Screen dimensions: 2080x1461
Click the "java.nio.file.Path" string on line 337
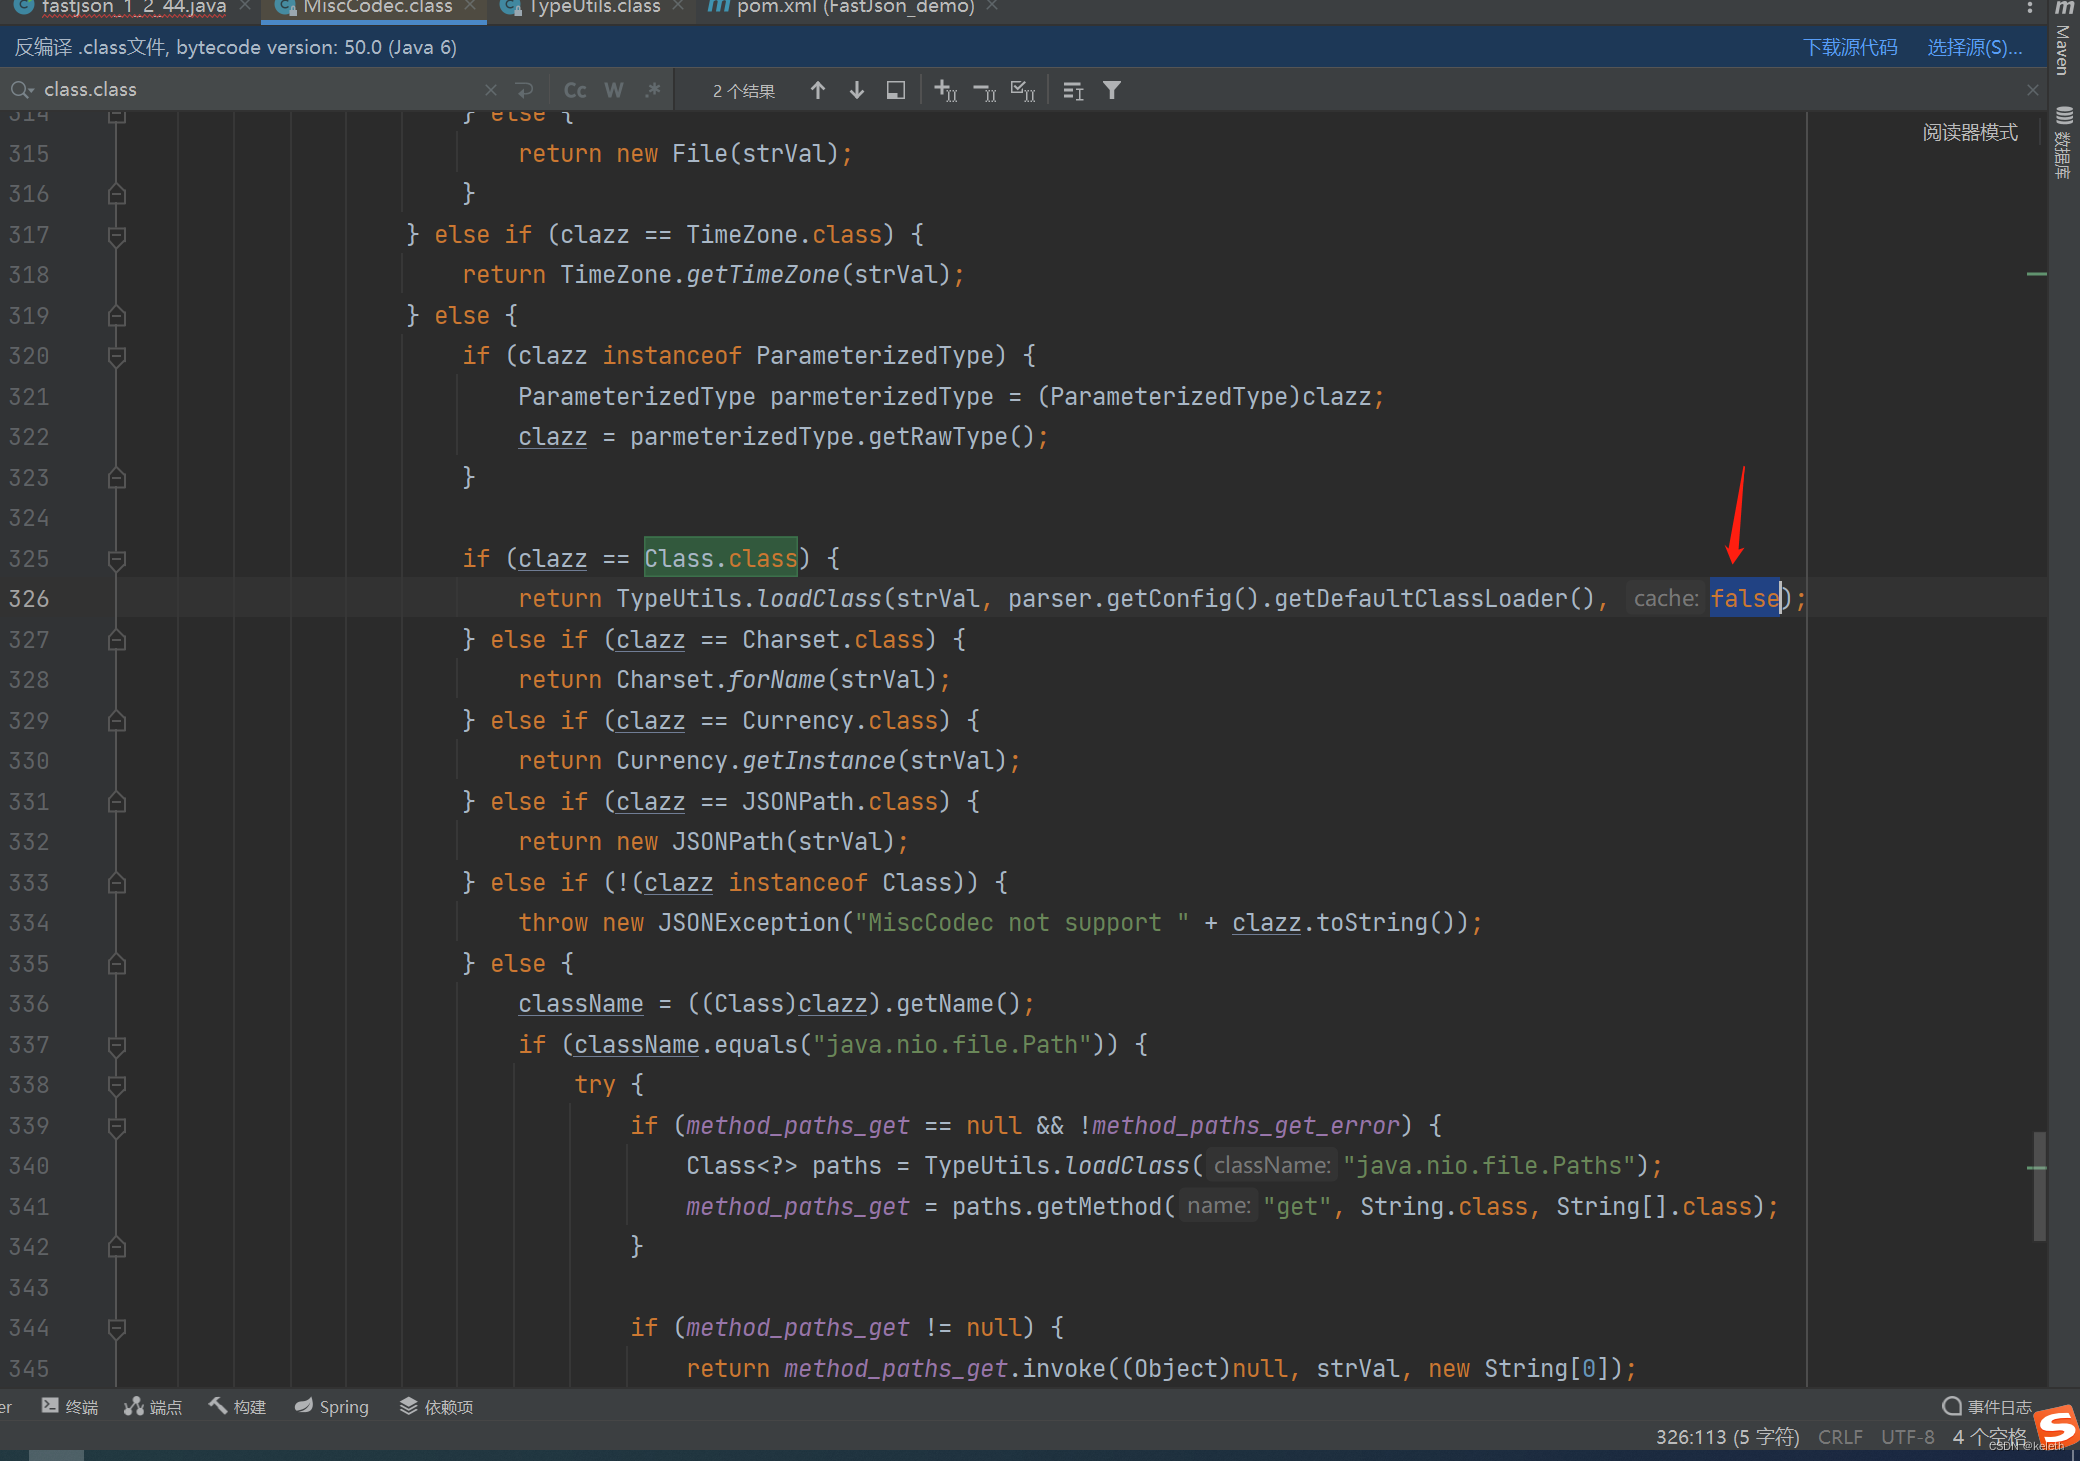[951, 1045]
